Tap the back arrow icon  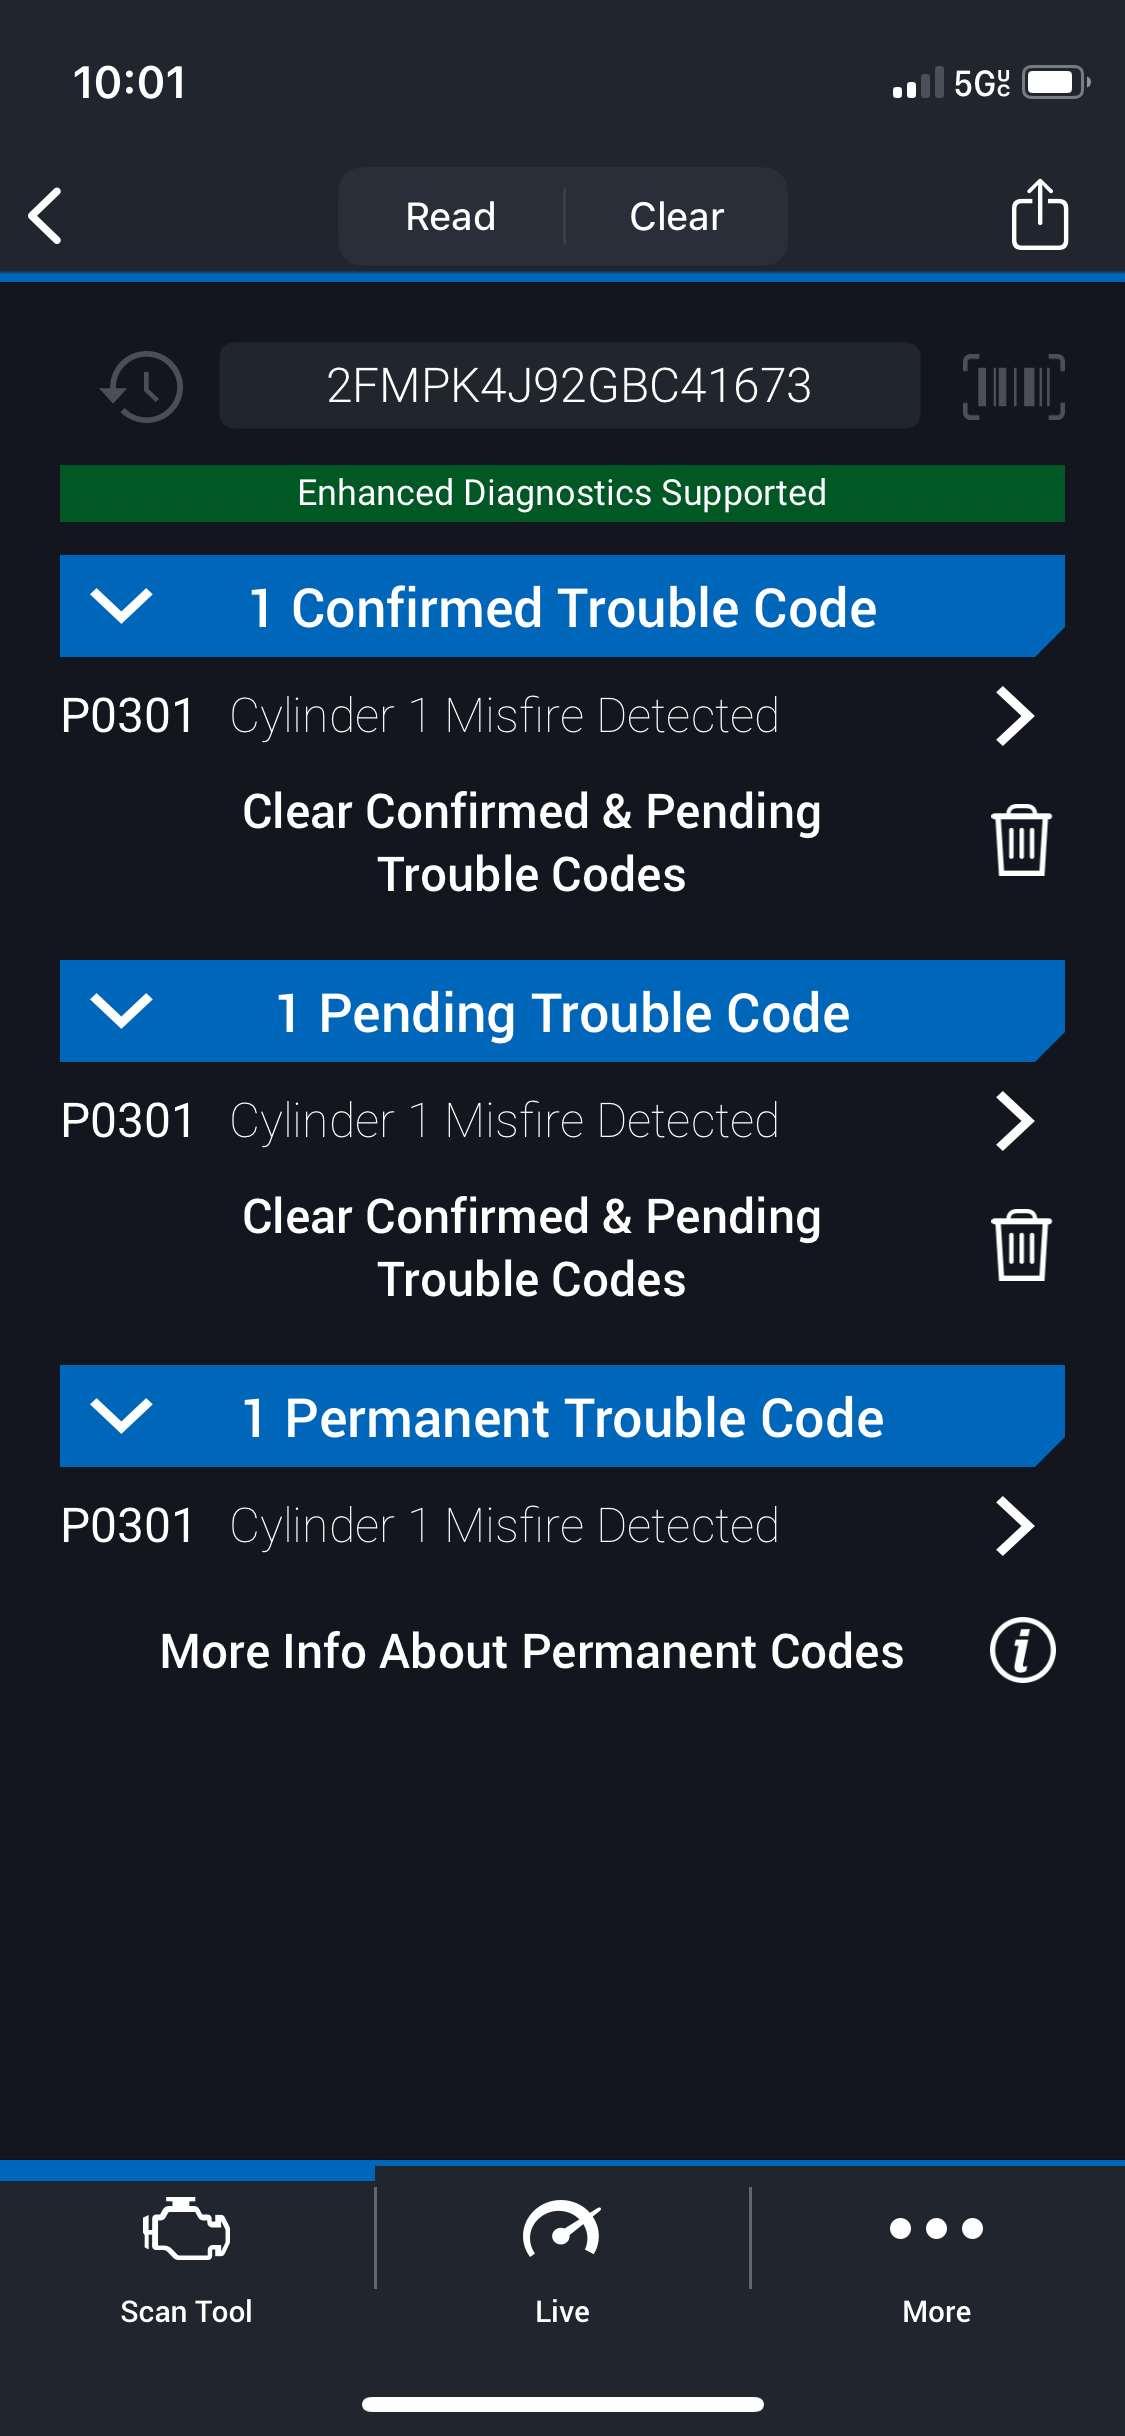46,216
